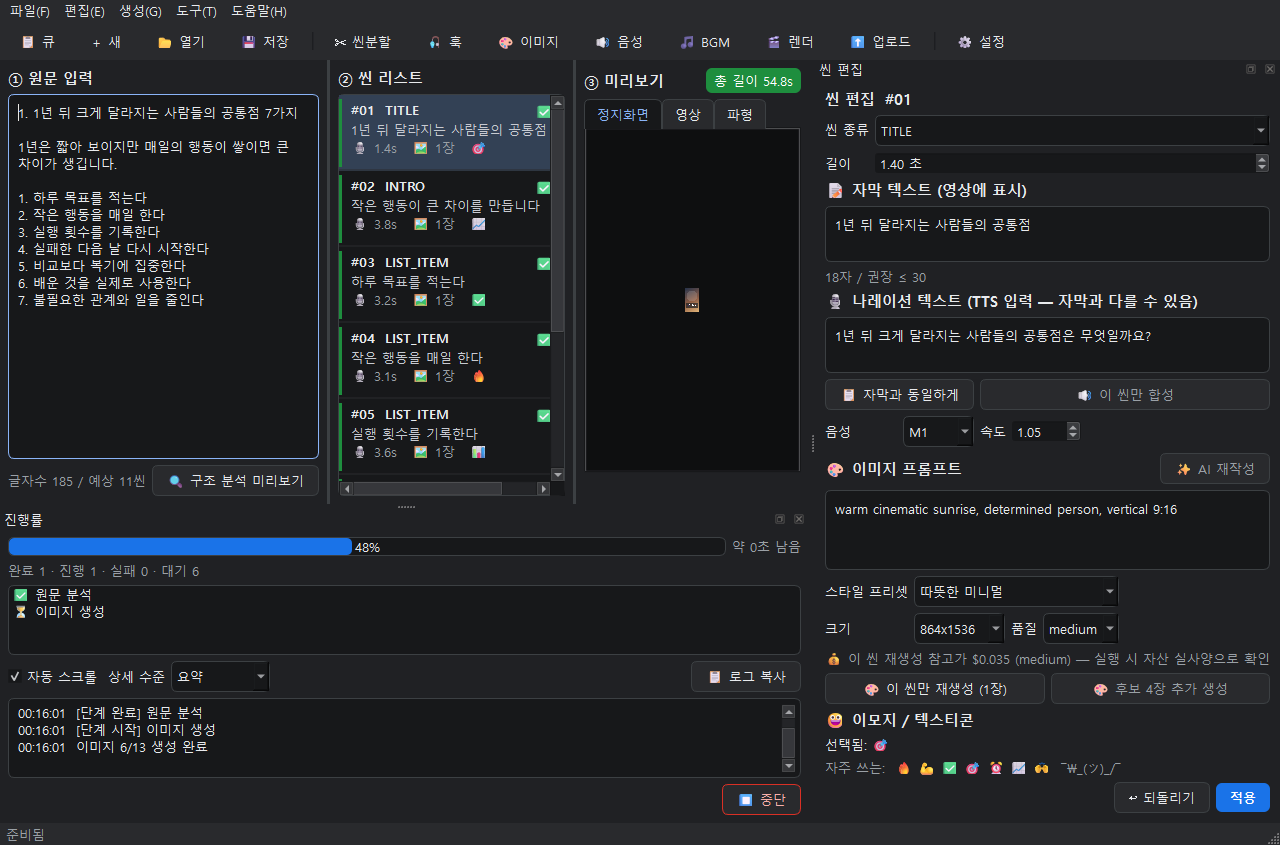Open a file with 열기 toolbar button

pyautogui.click(x=181, y=42)
